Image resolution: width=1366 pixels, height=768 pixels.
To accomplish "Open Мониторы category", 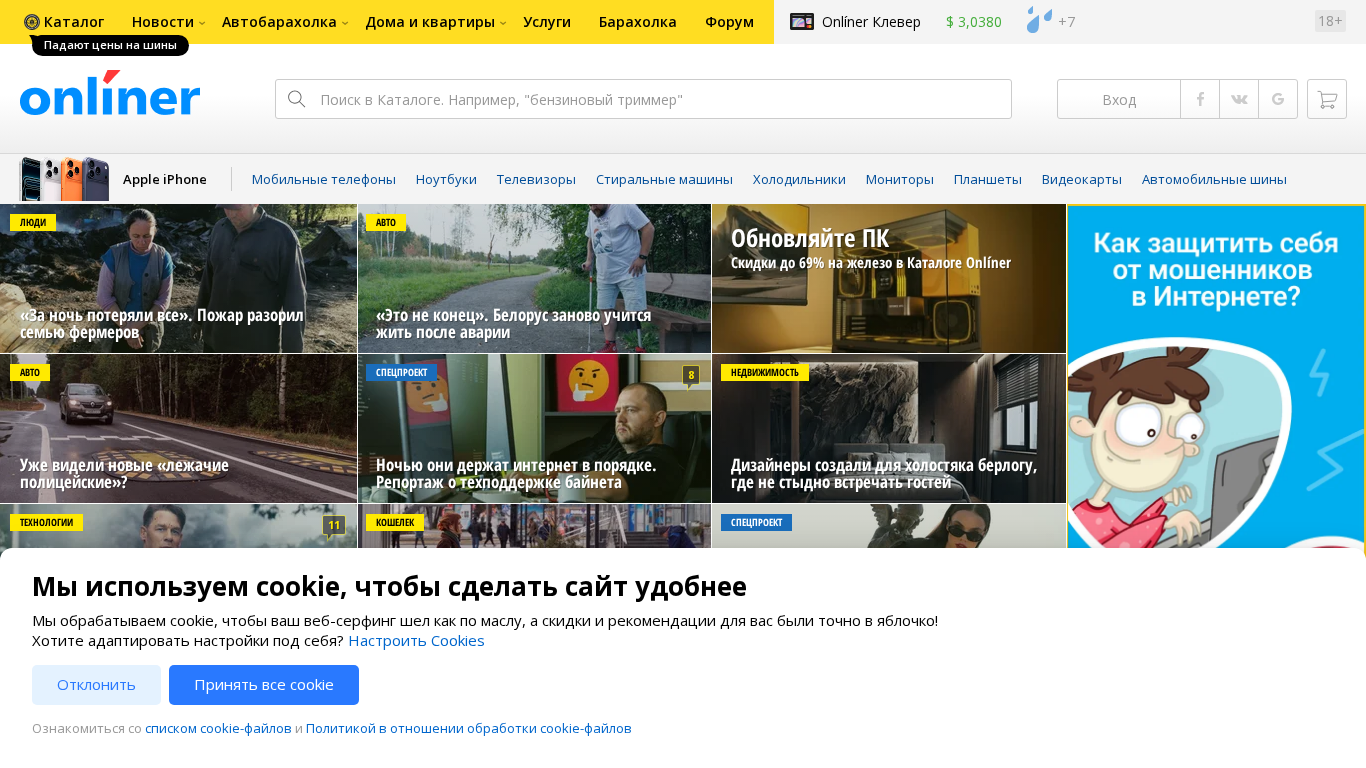I will pyautogui.click(x=900, y=180).
